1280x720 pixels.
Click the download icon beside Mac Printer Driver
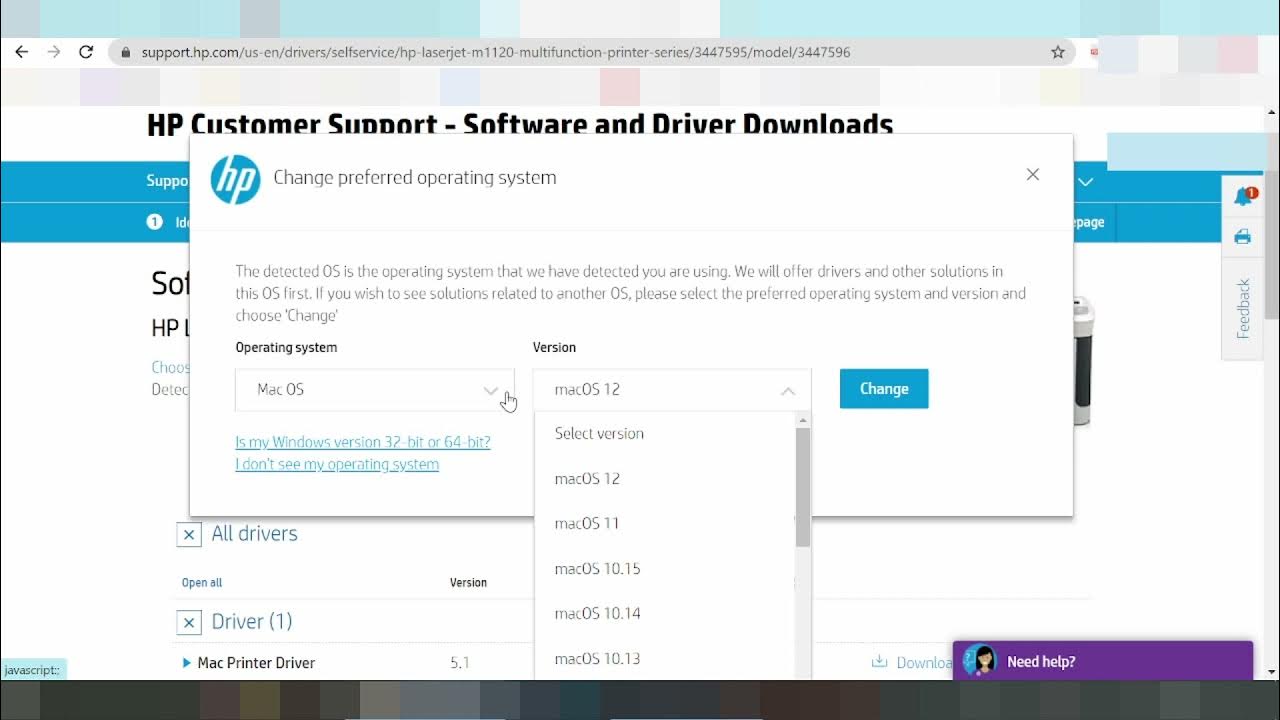tap(880, 662)
